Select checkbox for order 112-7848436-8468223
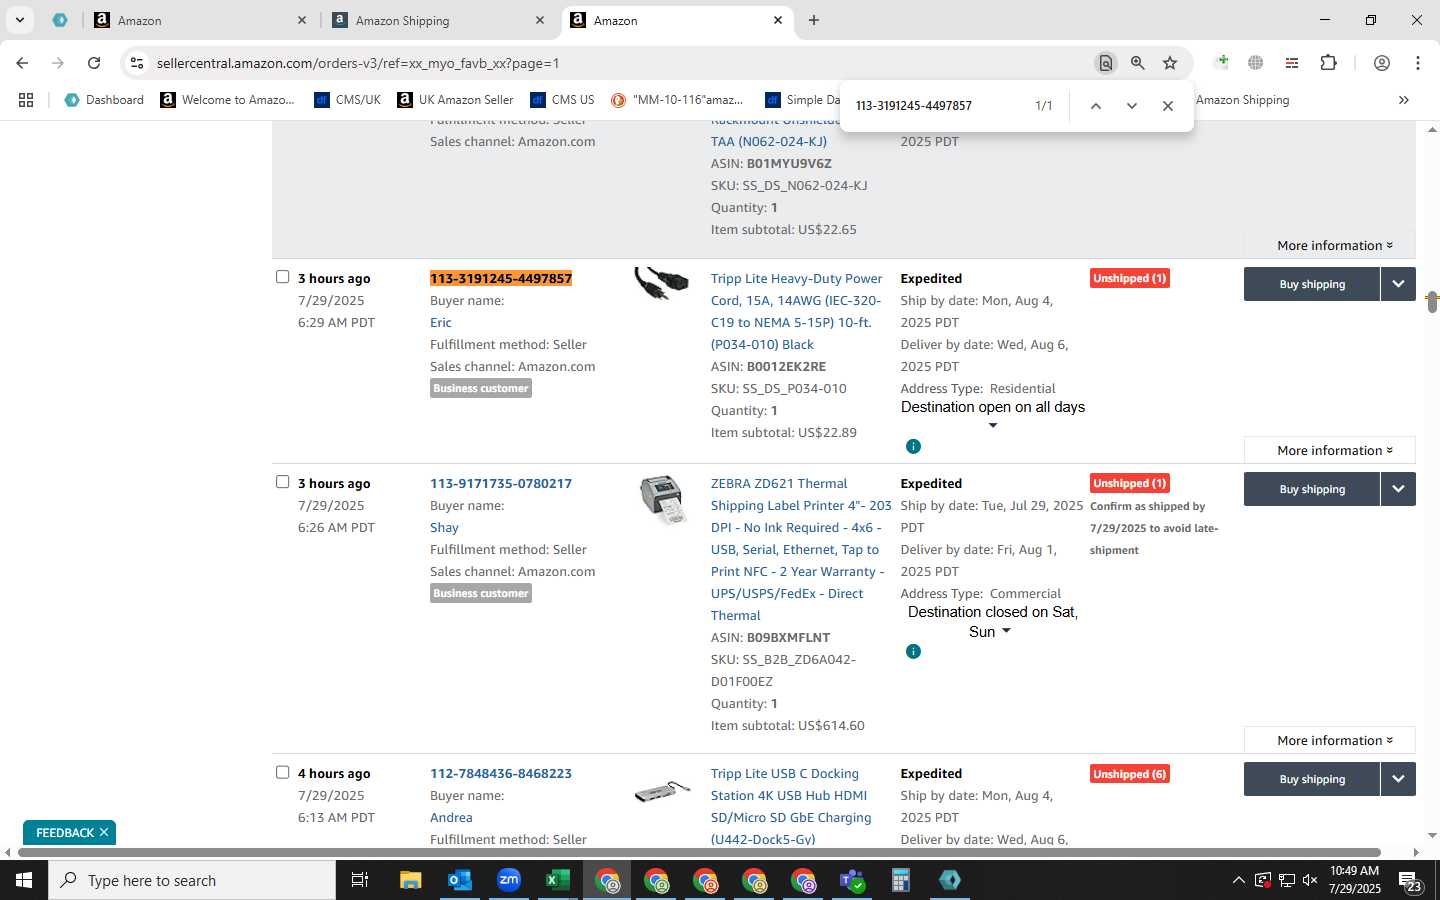This screenshot has width=1440, height=900. (x=282, y=772)
